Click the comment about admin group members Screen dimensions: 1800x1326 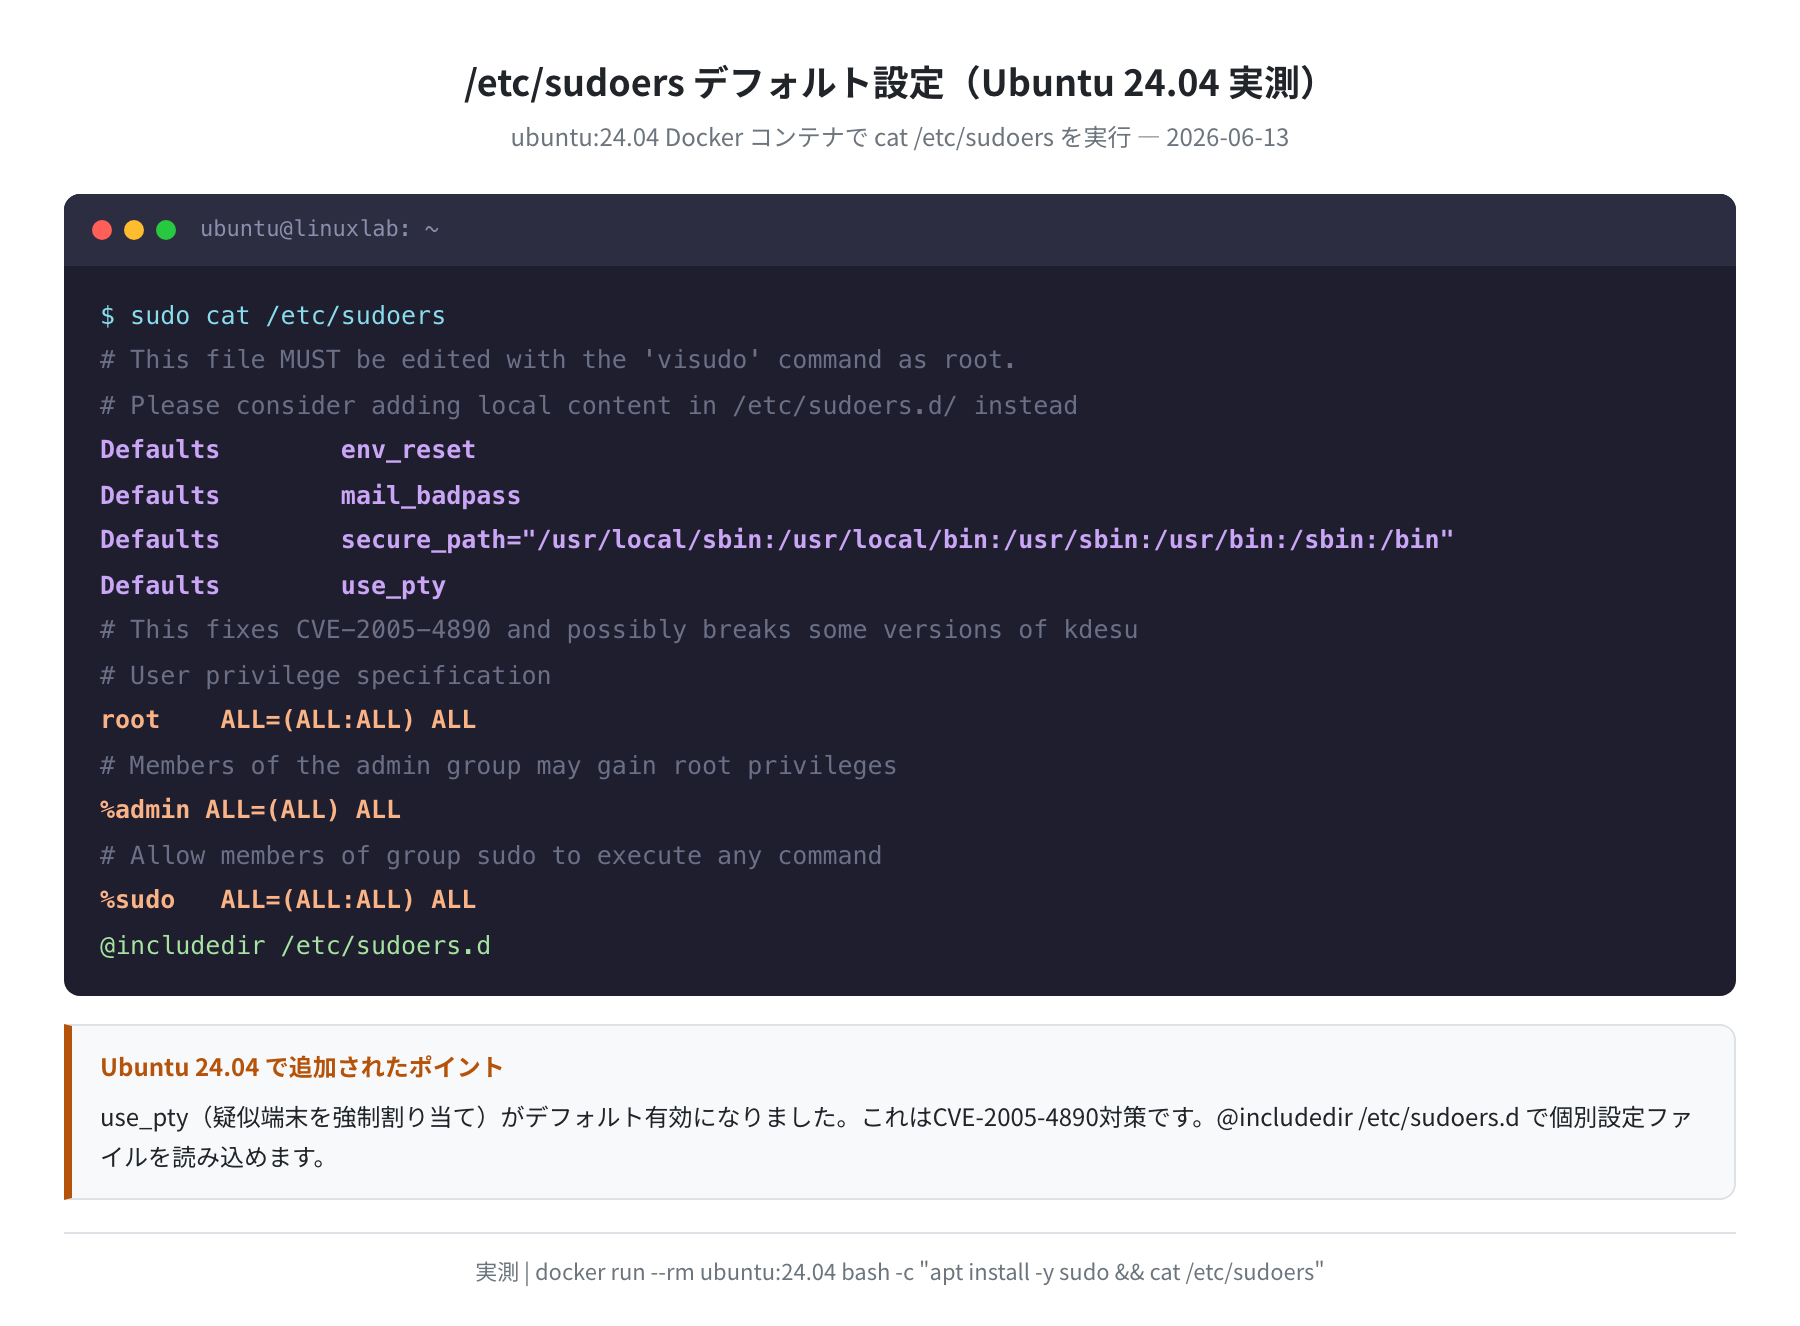pos(498,766)
